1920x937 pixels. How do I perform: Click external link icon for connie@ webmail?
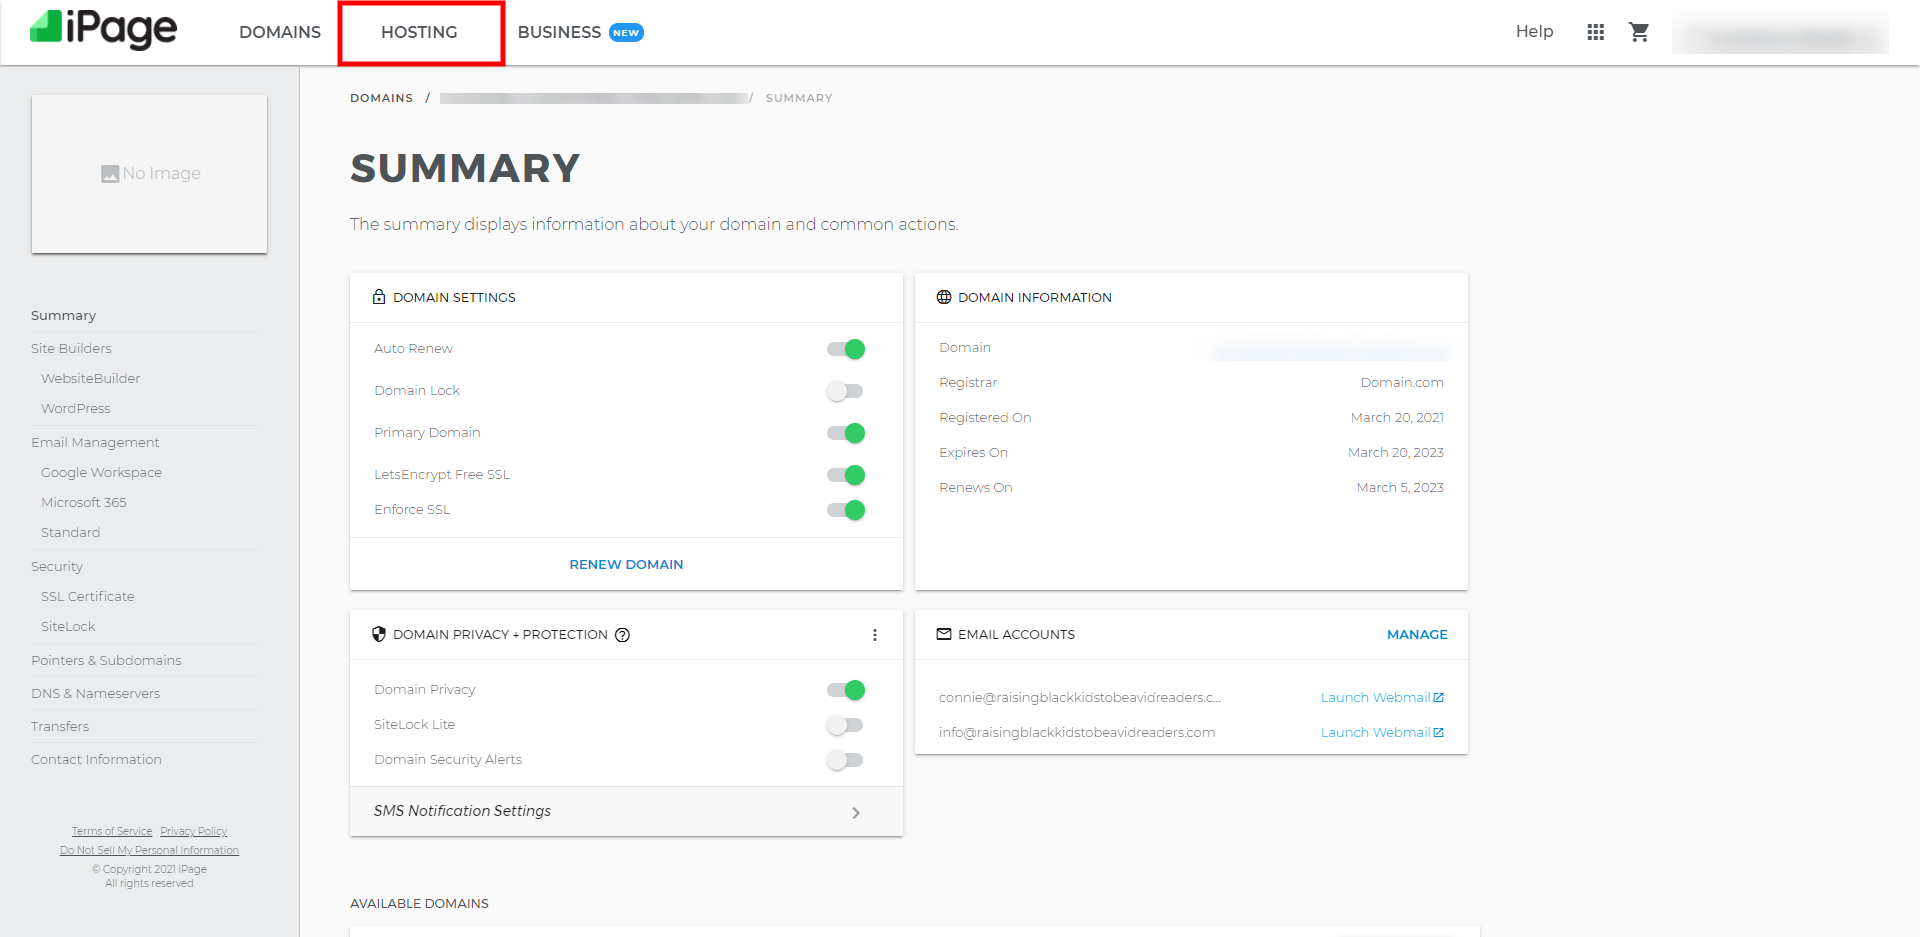(1438, 698)
